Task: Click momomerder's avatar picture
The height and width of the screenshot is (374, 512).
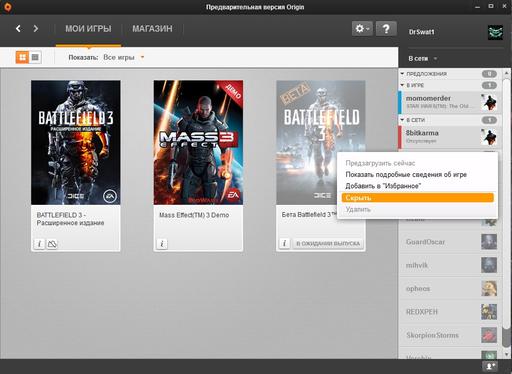Action: [x=489, y=102]
